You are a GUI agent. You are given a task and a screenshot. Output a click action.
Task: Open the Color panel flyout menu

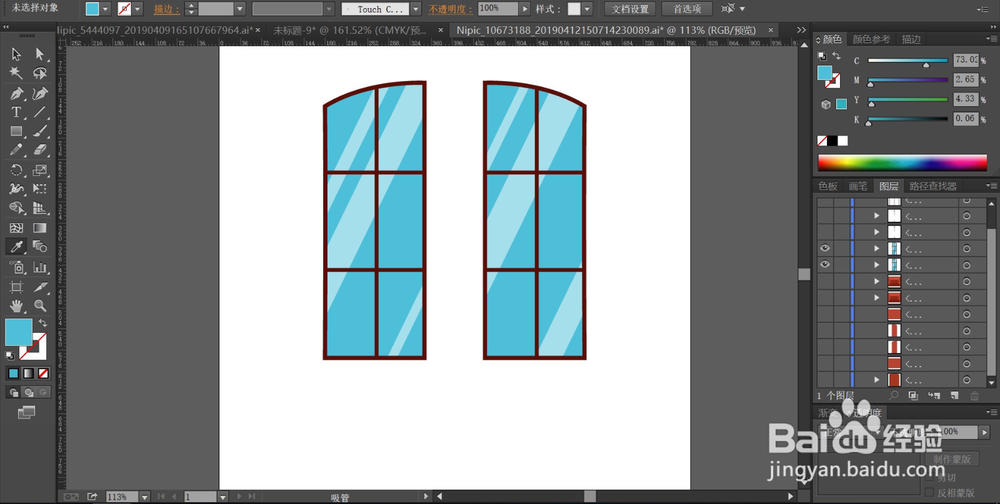pos(991,40)
